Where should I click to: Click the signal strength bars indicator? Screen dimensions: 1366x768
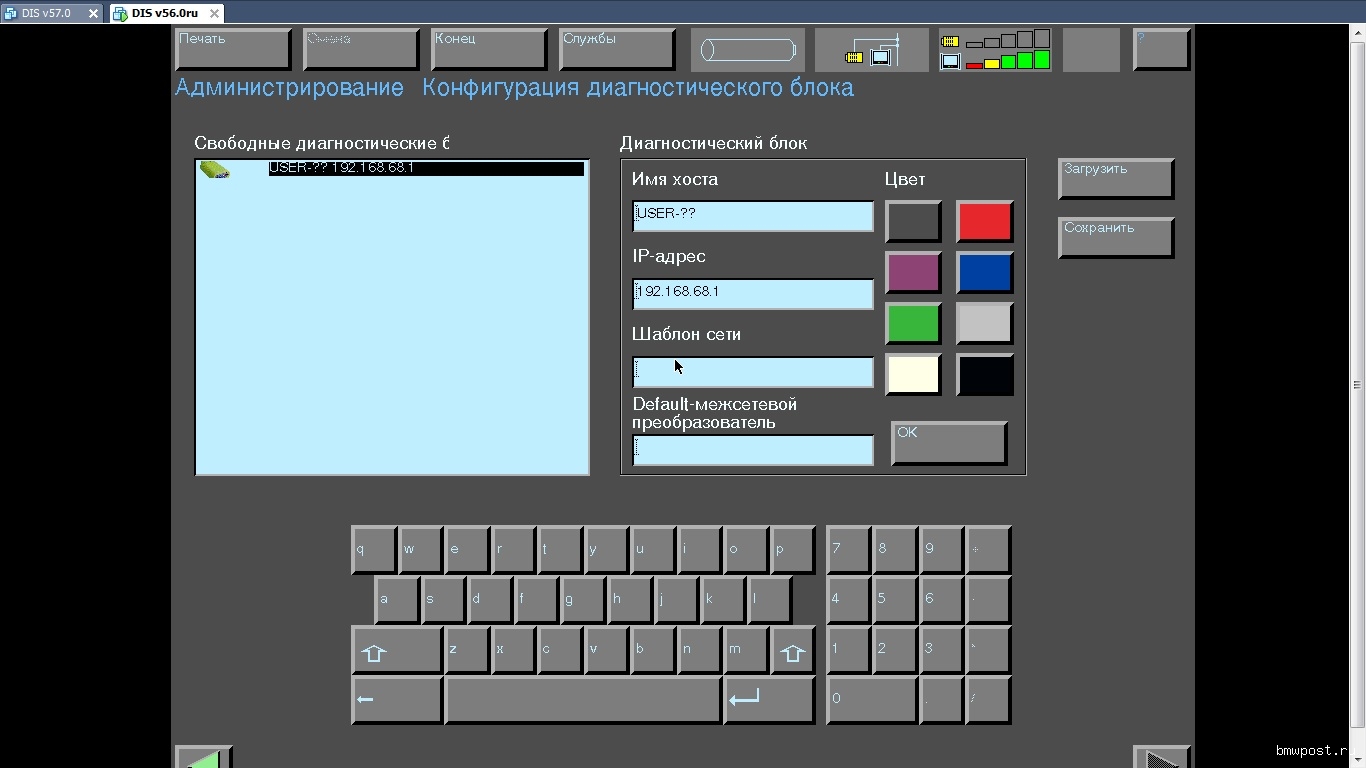pos(995,50)
